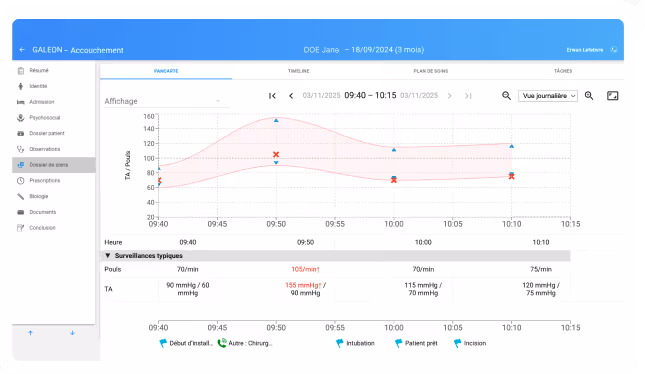Open the Prescriptions clock icon
The height and width of the screenshot is (374, 645).
point(21,181)
